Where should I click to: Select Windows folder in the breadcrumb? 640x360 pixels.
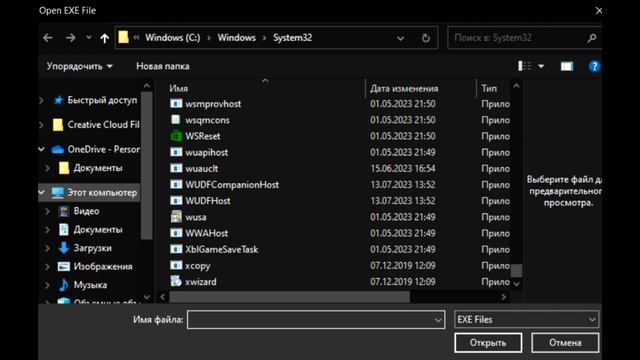coord(236,38)
